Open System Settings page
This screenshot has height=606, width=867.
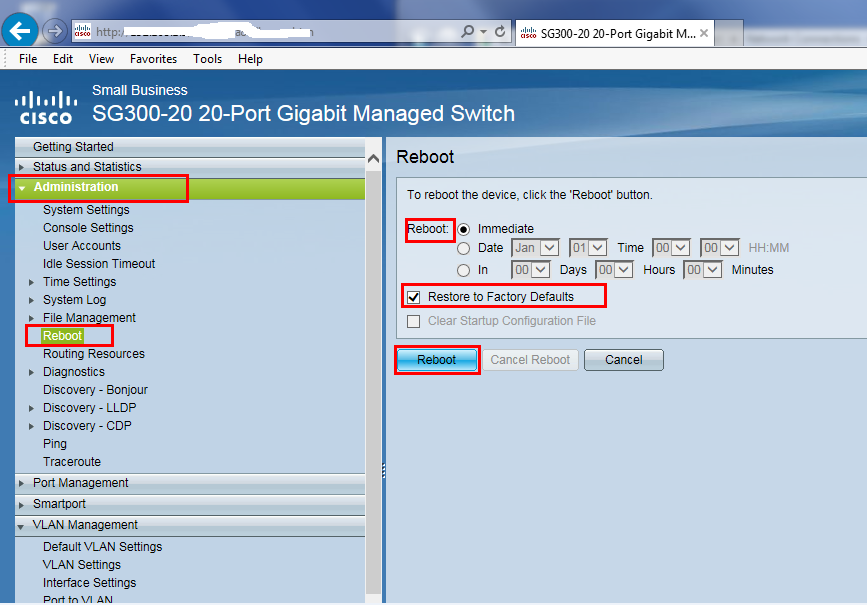pos(86,210)
